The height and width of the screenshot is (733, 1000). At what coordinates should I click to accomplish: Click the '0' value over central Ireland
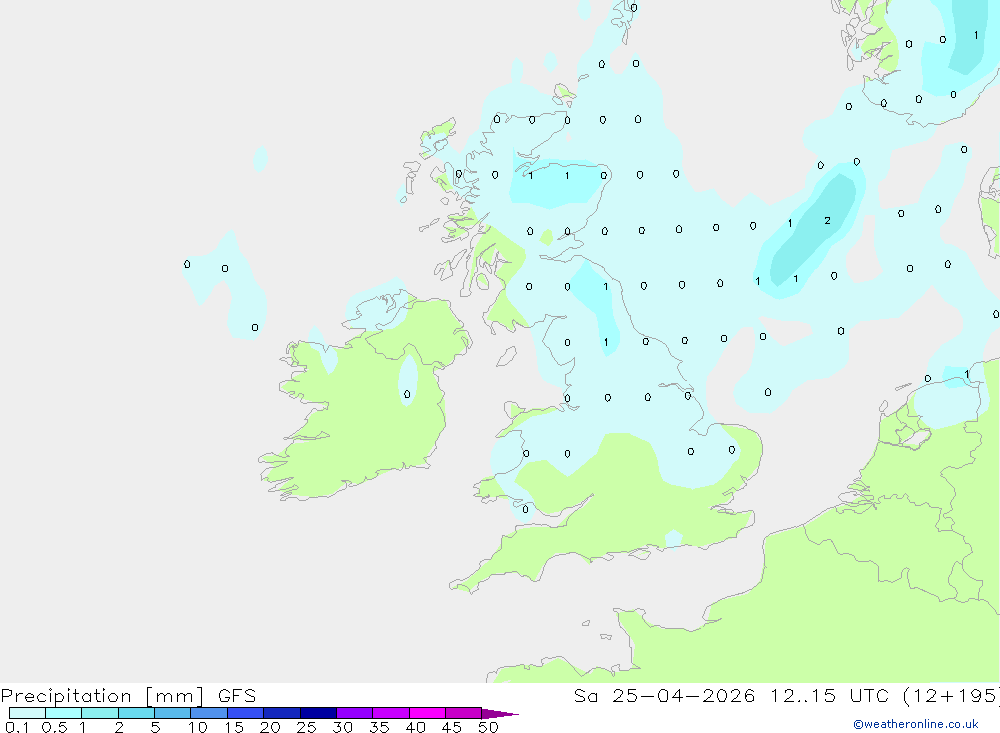[407, 394]
